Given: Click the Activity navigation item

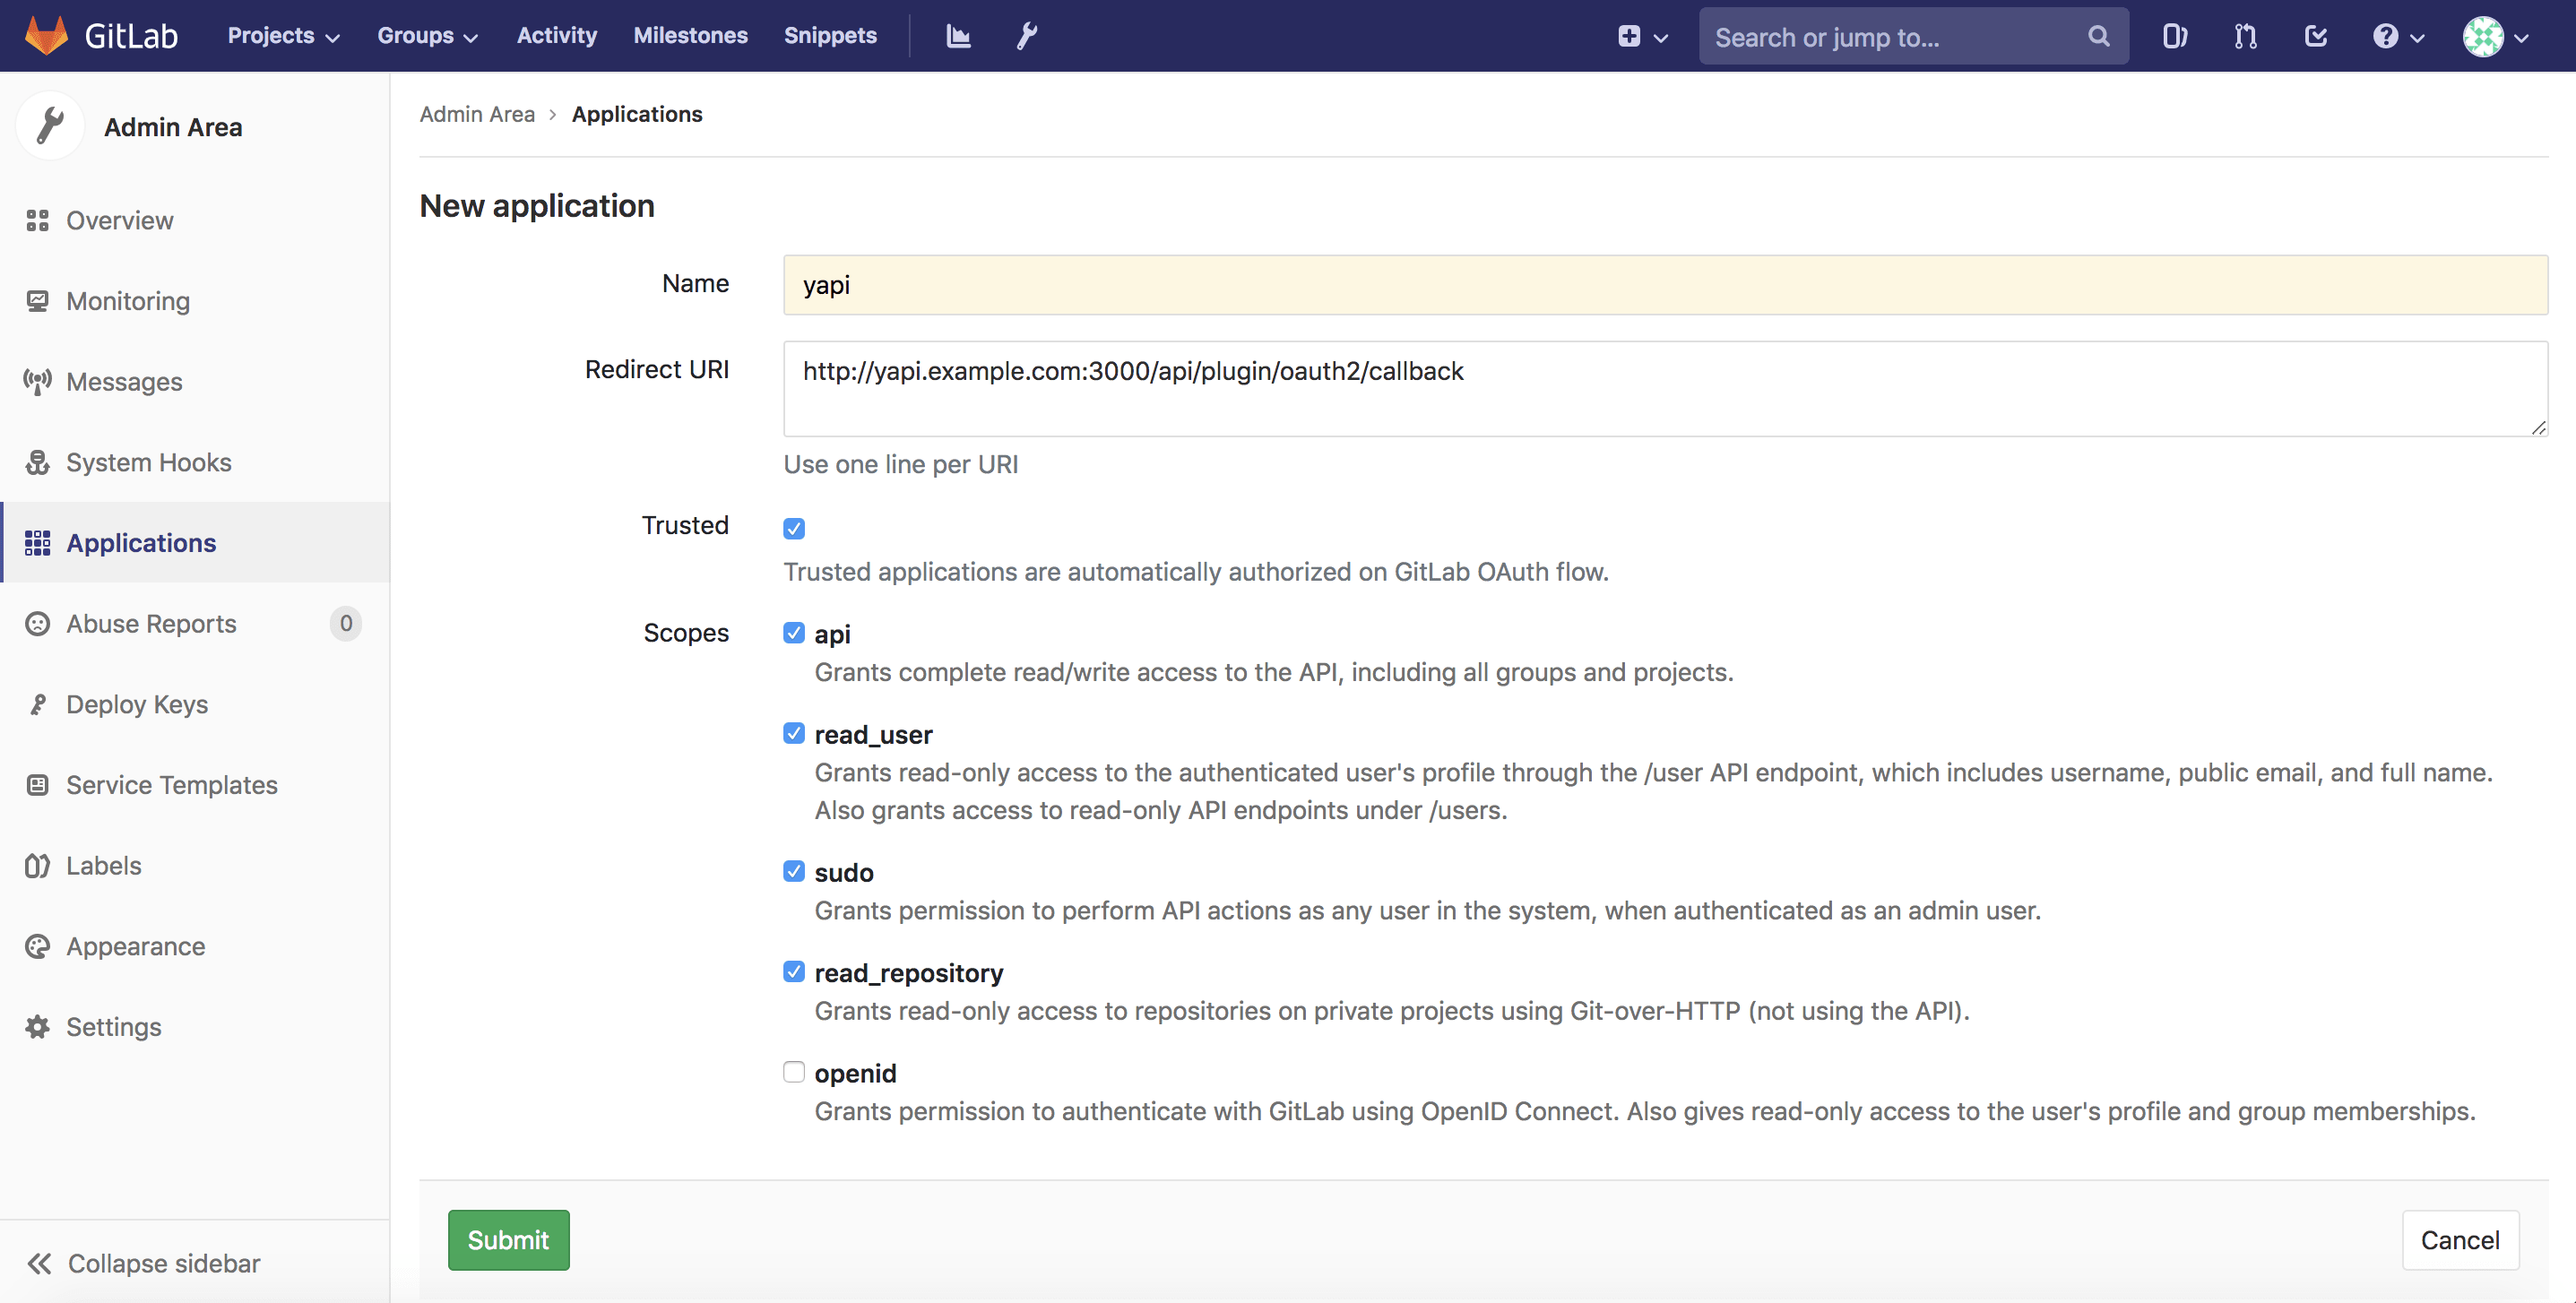Looking at the screenshot, I should 557,33.
